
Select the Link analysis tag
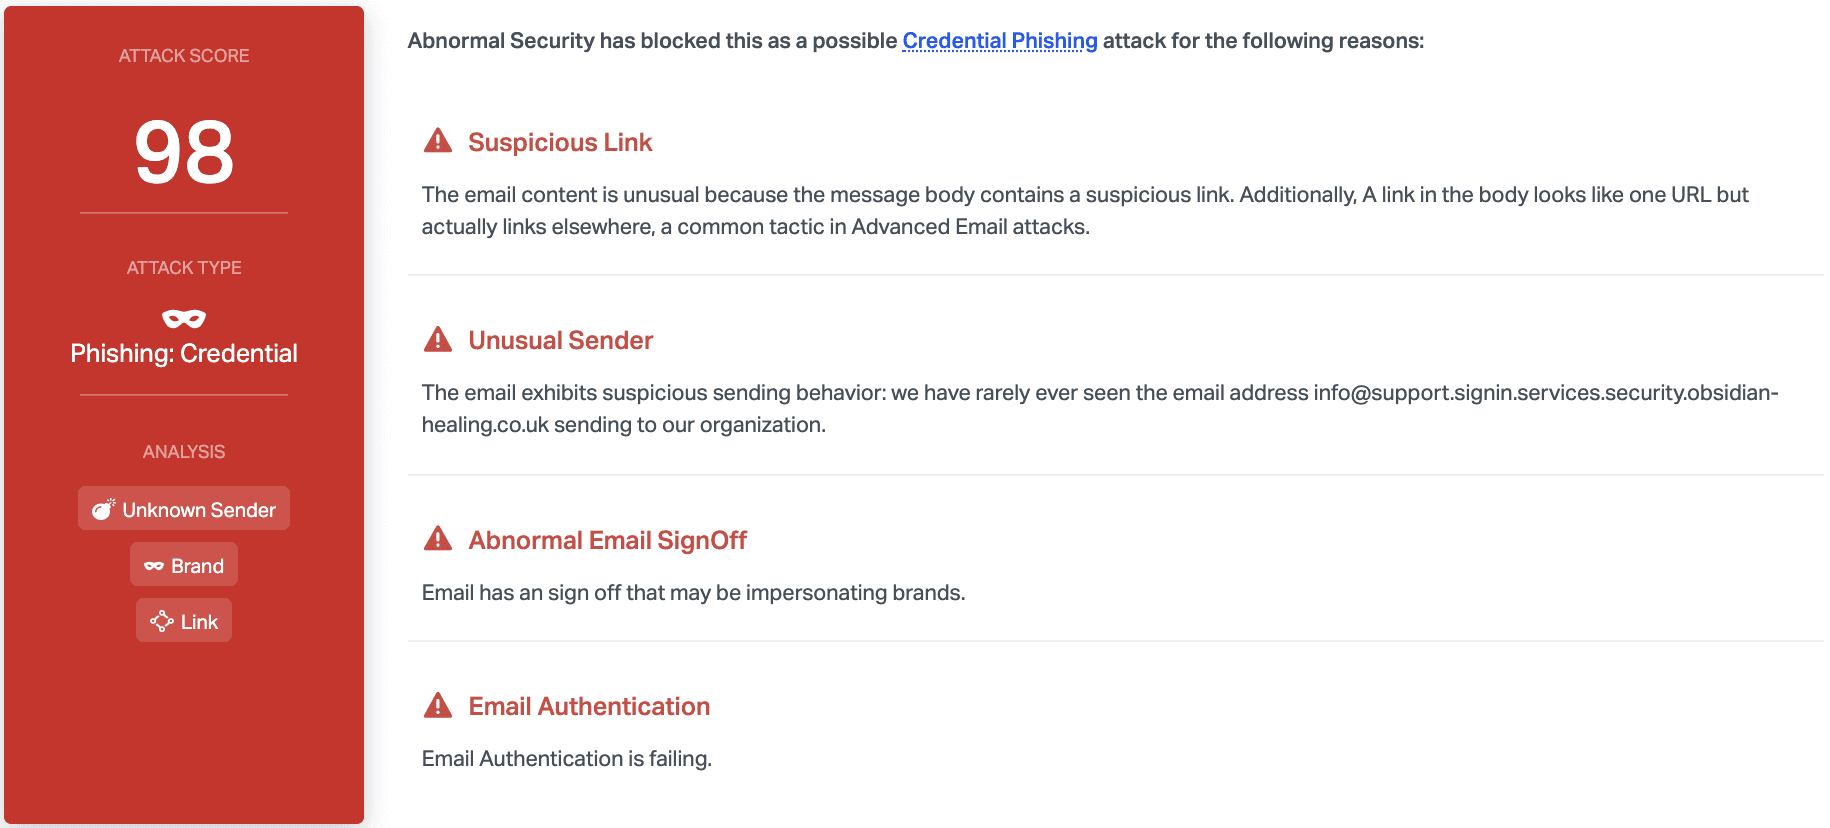[x=184, y=621]
